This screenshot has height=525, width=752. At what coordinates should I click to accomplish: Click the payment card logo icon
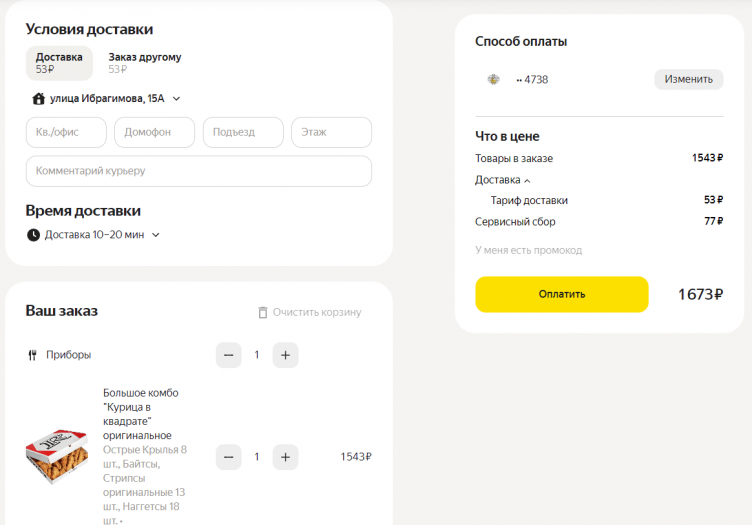493,80
